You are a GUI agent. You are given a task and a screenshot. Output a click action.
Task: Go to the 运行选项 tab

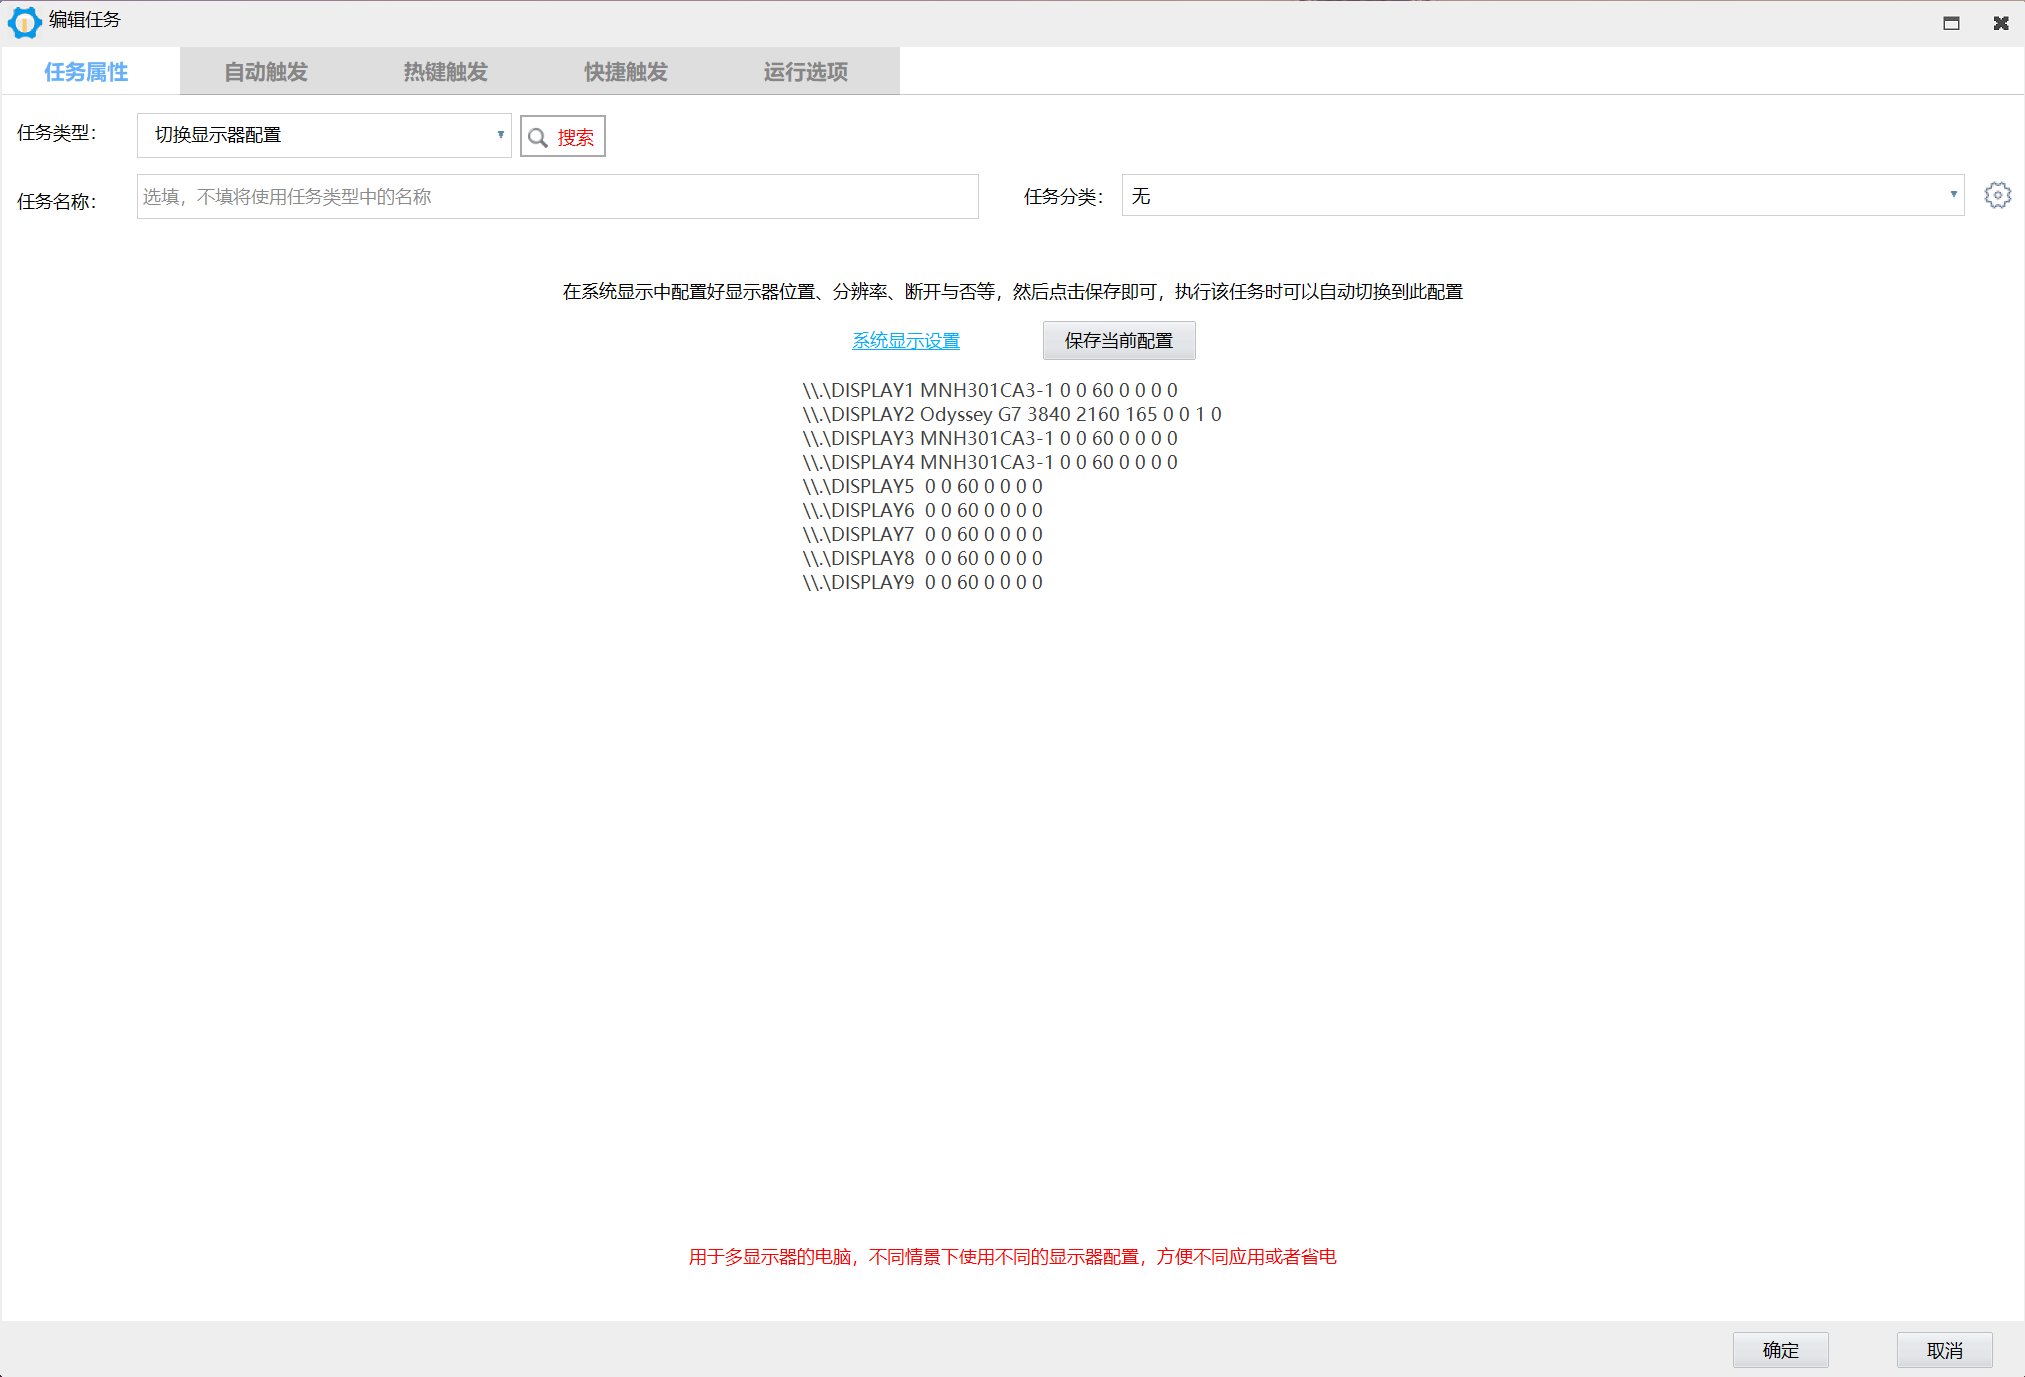pos(806,72)
